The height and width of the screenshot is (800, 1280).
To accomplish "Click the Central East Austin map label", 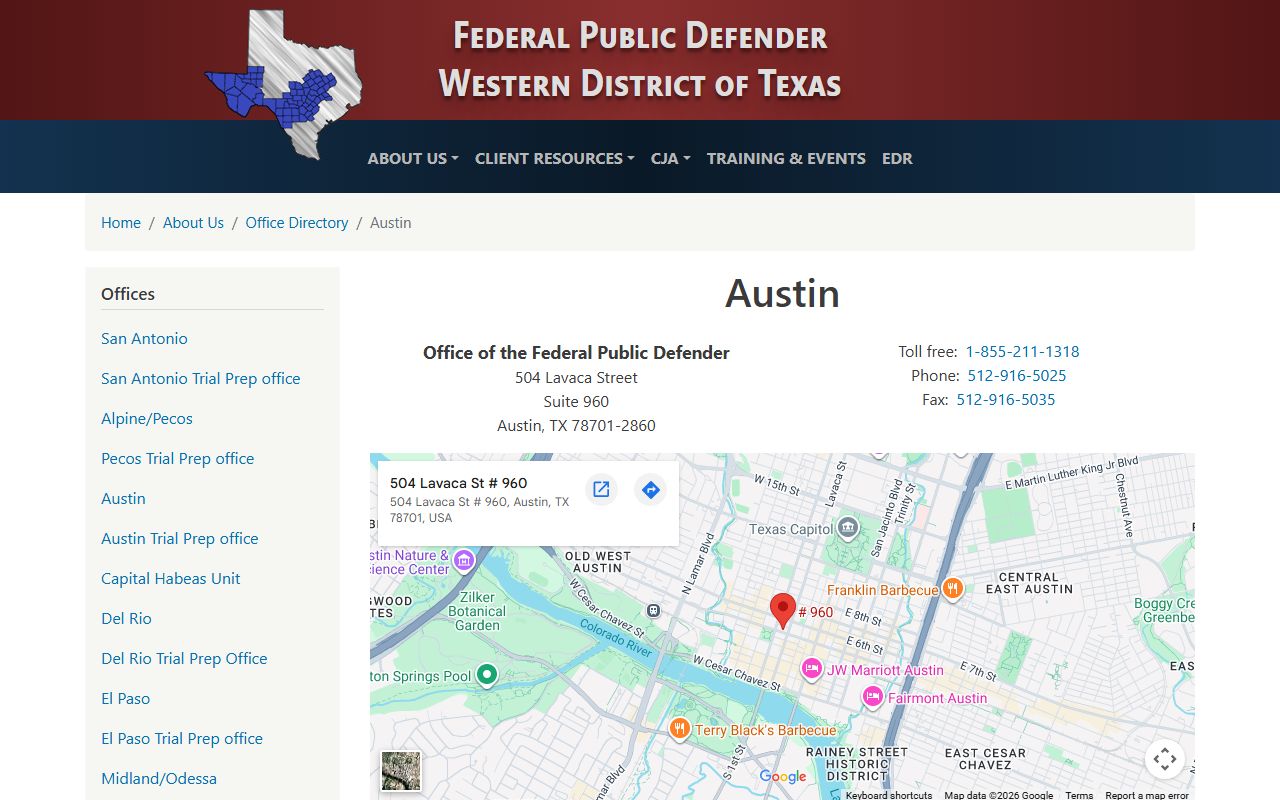I will (x=1028, y=583).
